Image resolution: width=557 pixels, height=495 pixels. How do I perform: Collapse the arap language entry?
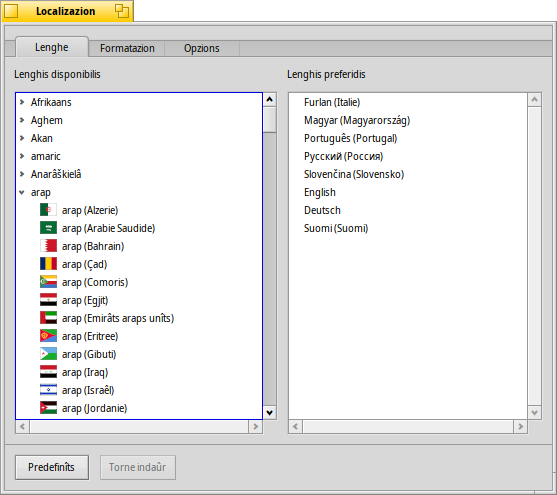(22, 192)
